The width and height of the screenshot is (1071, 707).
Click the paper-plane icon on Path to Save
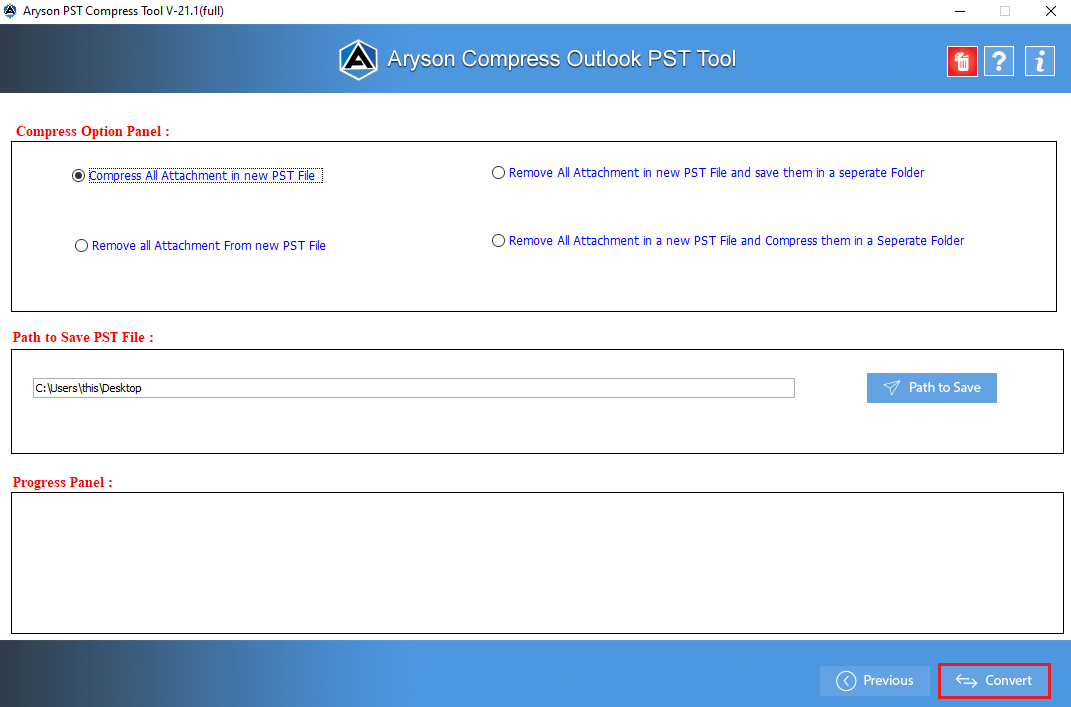pyautogui.click(x=893, y=388)
